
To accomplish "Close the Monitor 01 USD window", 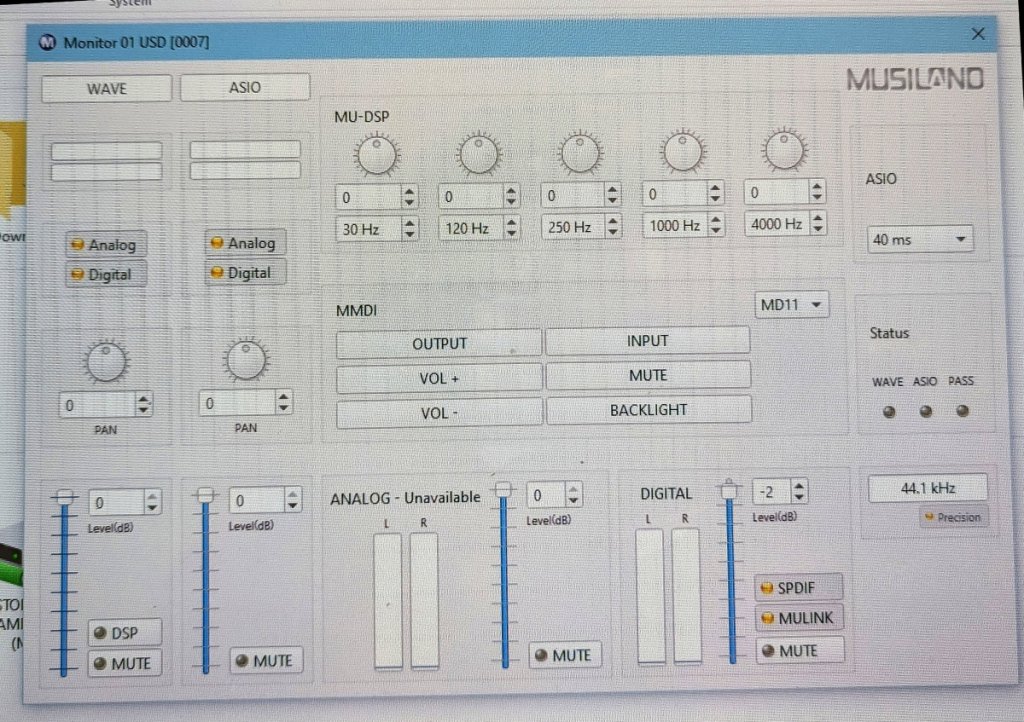I will [x=978, y=34].
